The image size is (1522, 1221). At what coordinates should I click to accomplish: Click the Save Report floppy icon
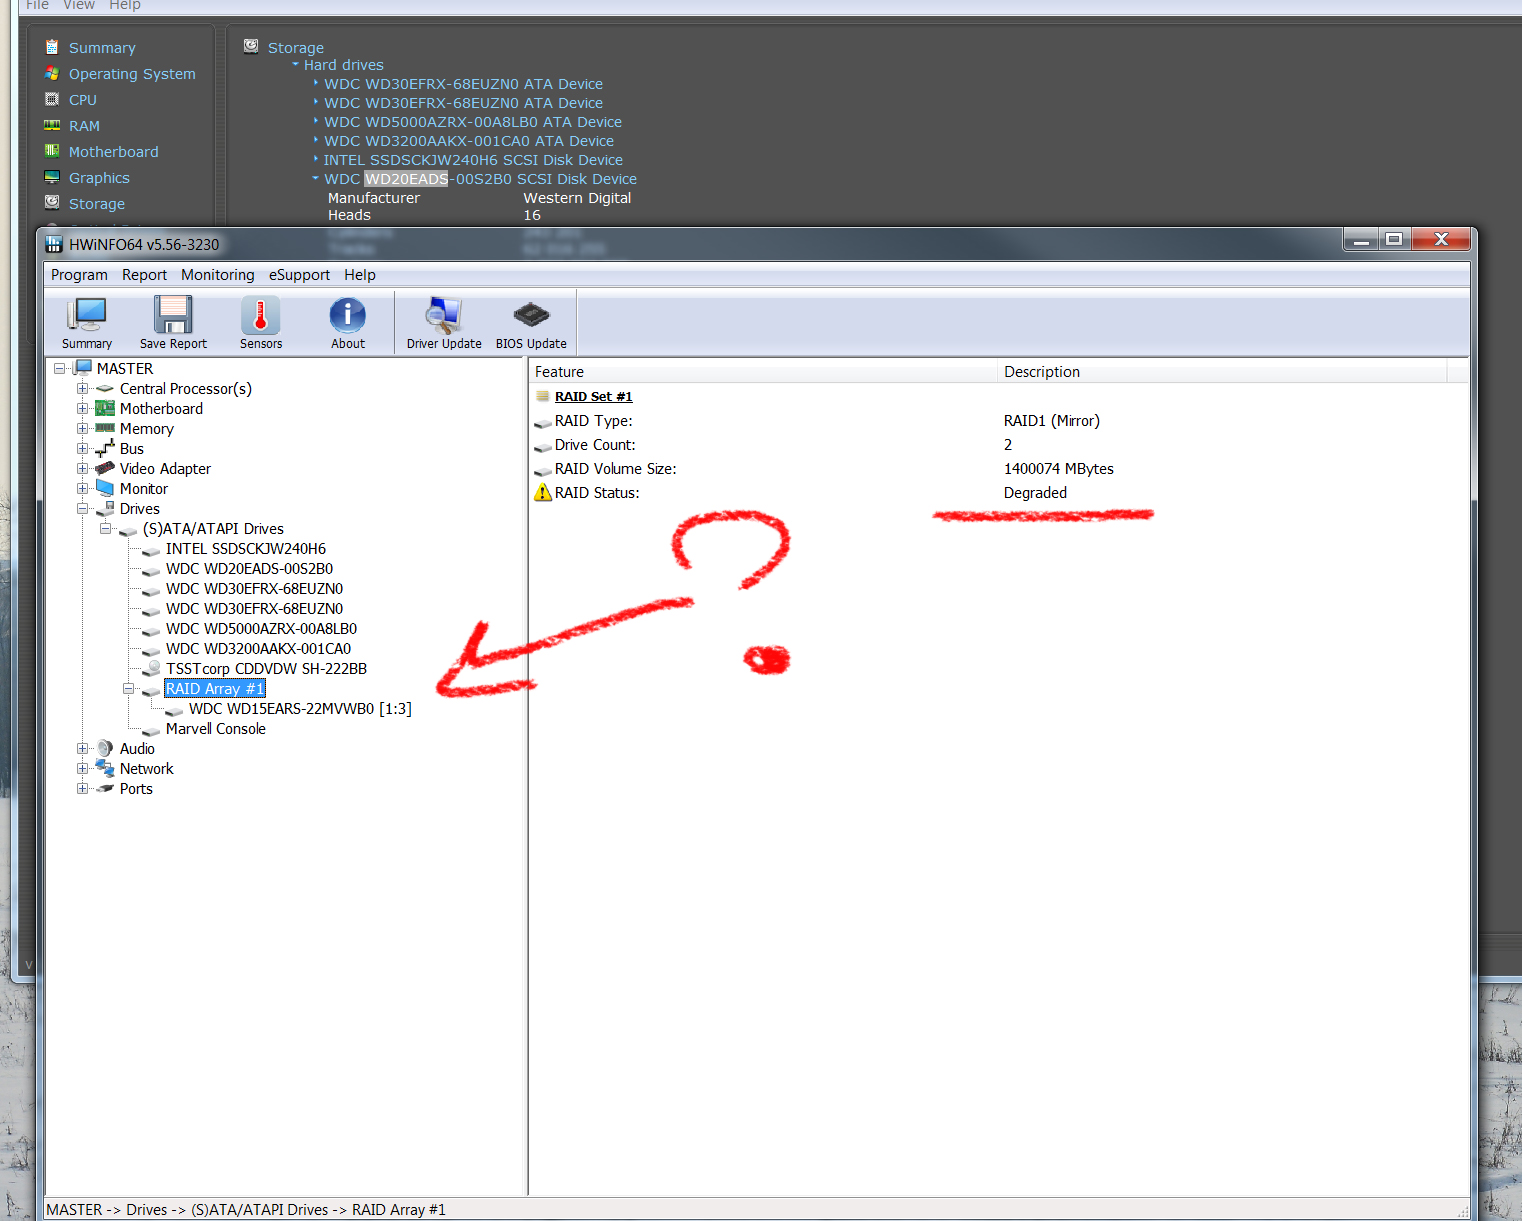pos(173,315)
